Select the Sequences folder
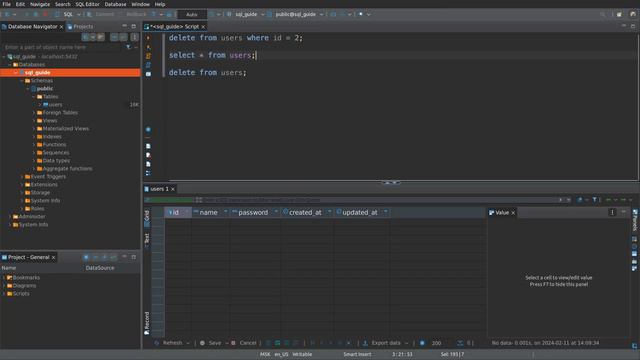 [53, 153]
